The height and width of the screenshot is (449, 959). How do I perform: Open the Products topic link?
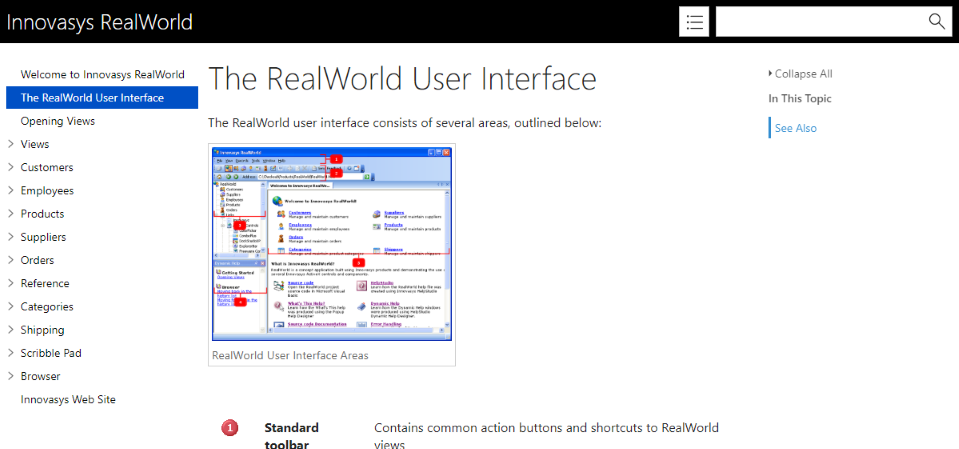42,214
